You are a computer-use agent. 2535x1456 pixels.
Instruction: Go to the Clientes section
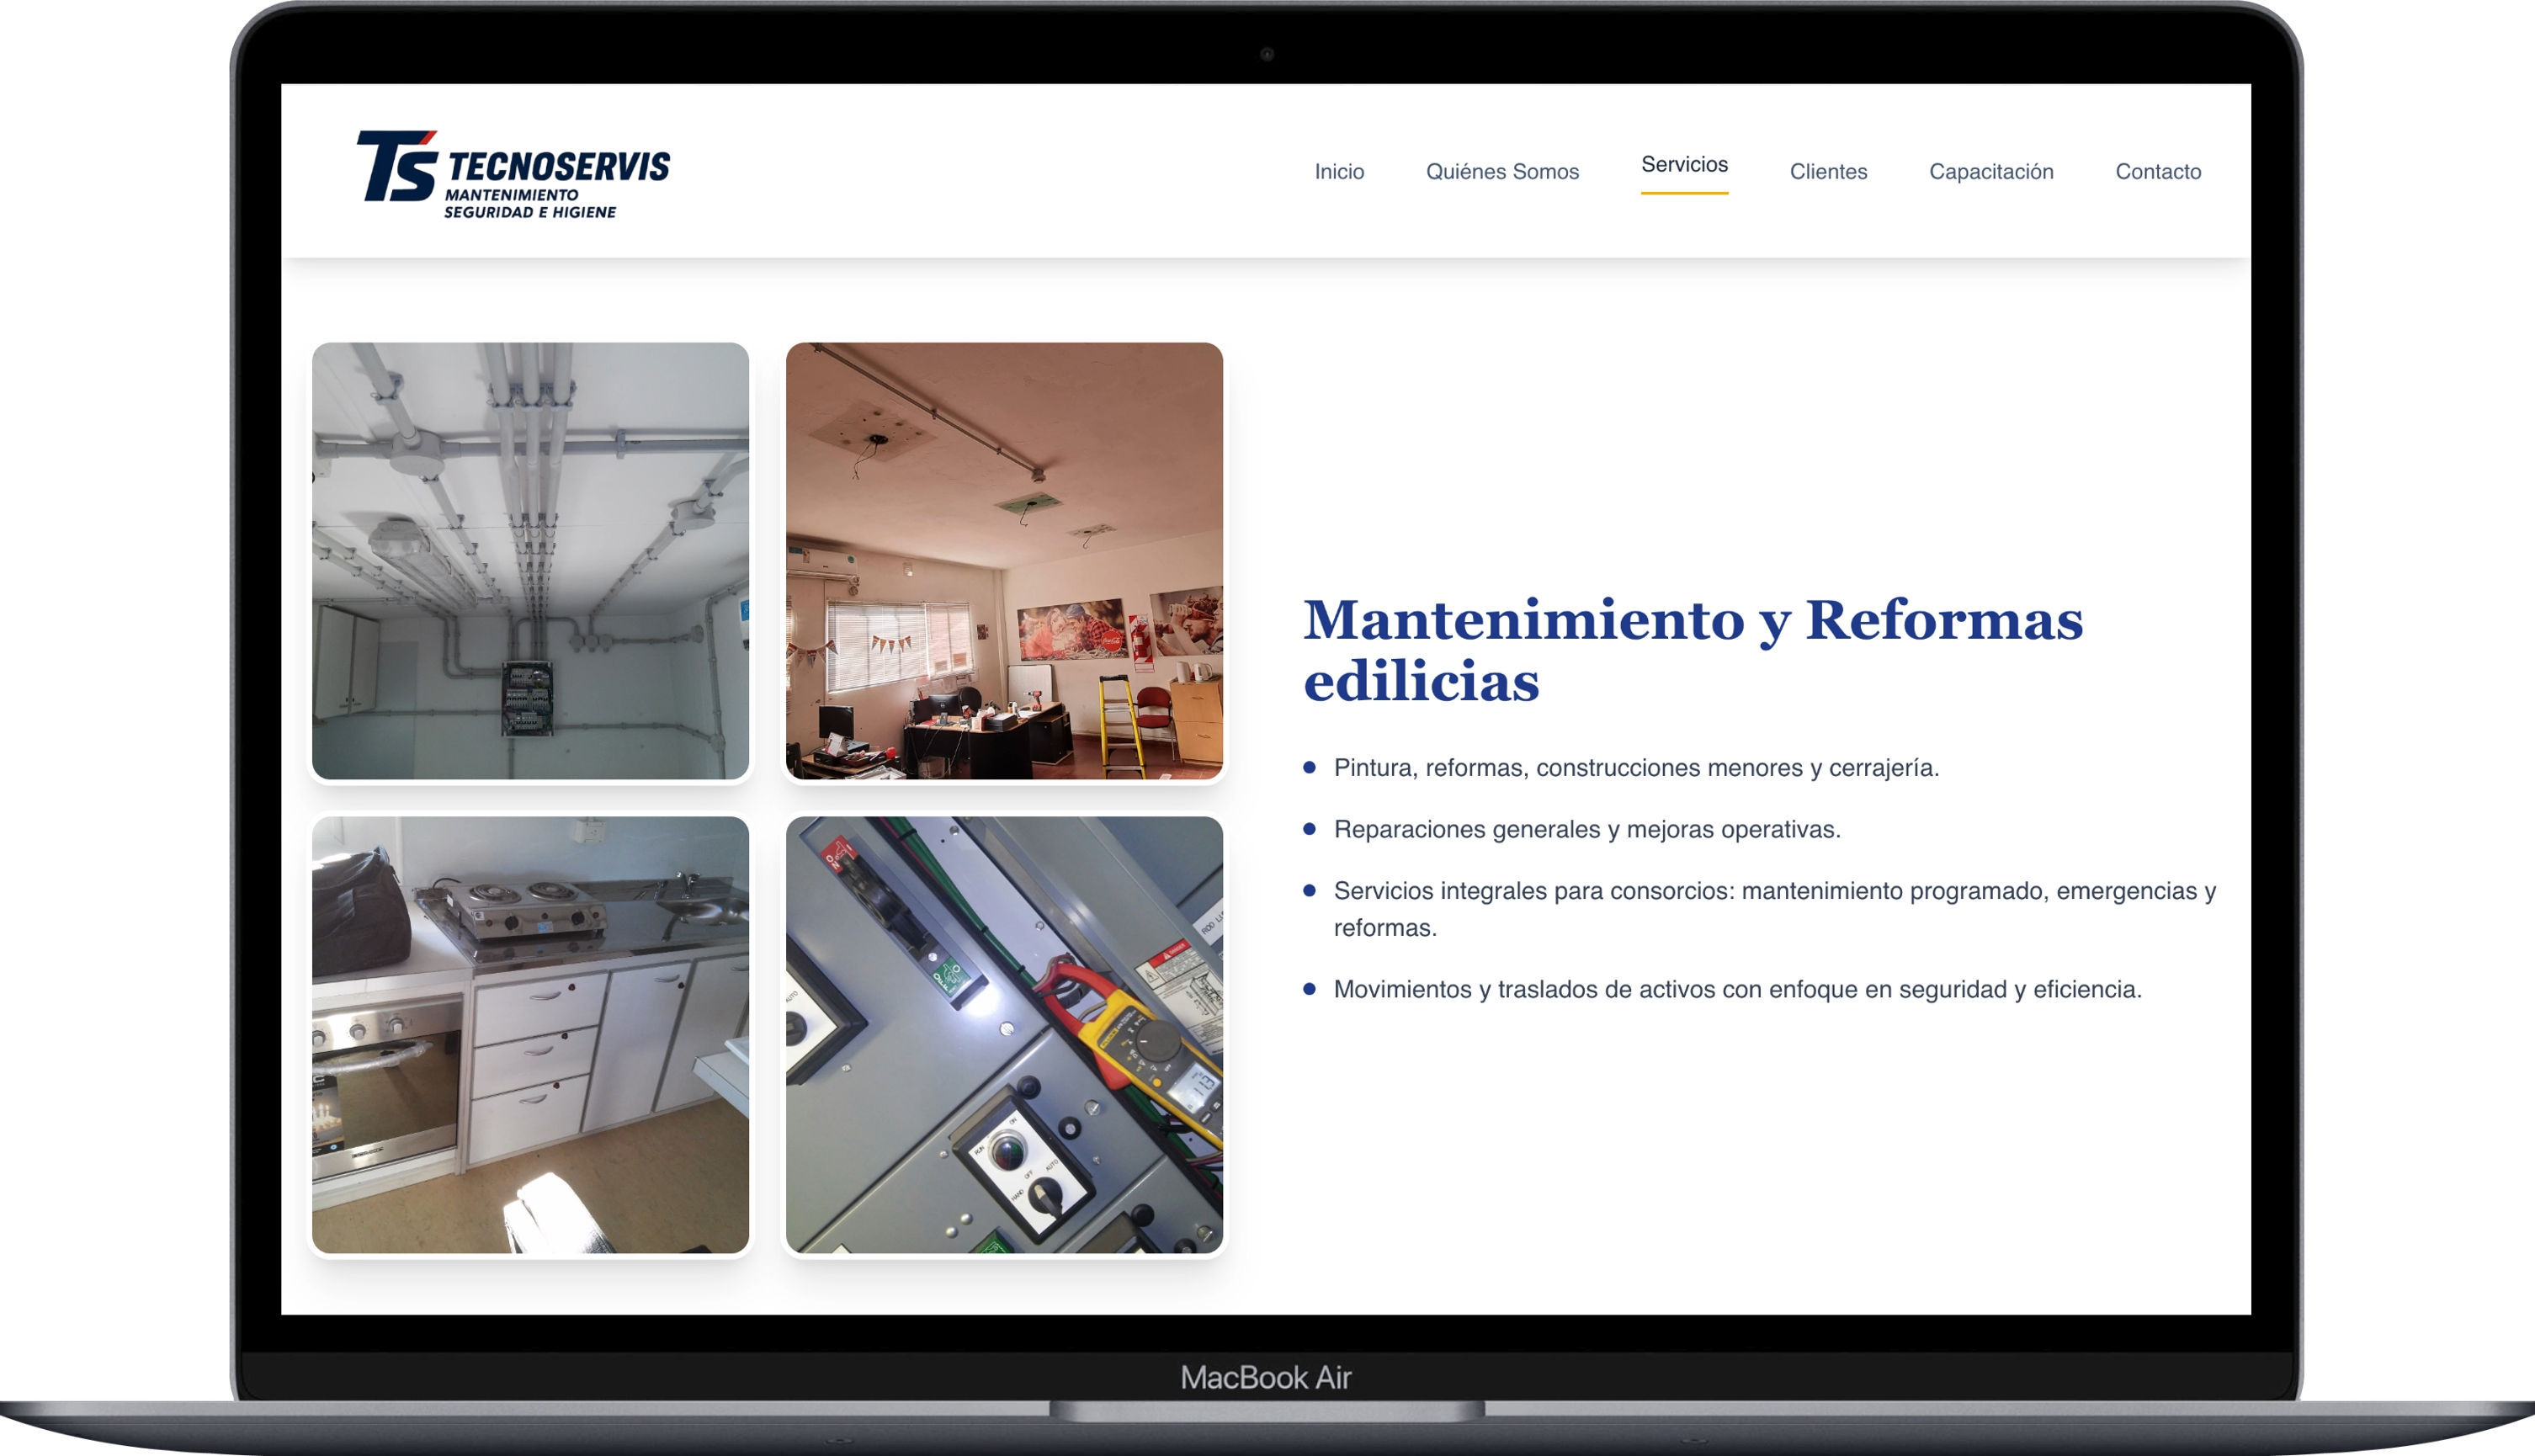pyautogui.click(x=1827, y=172)
